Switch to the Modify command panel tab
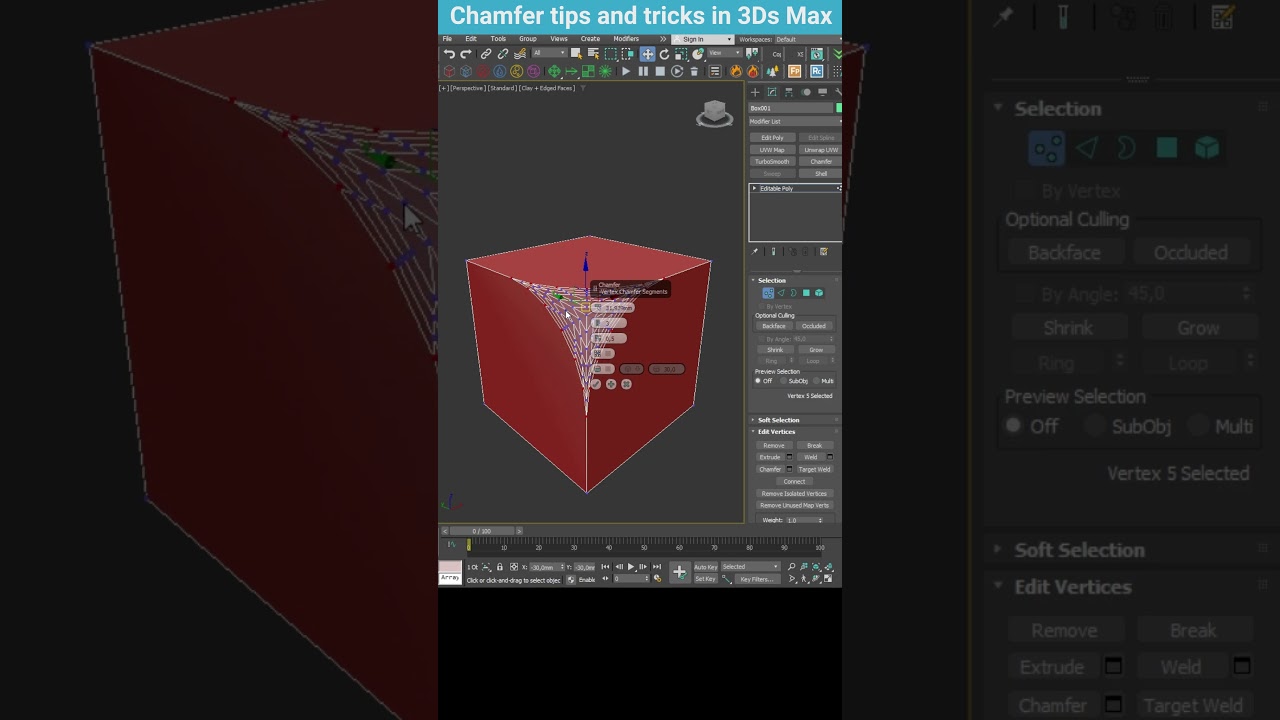 tap(772, 92)
